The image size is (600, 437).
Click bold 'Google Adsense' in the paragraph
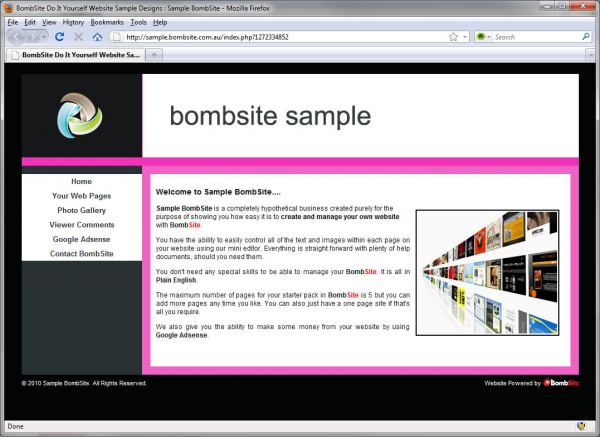(x=181, y=335)
